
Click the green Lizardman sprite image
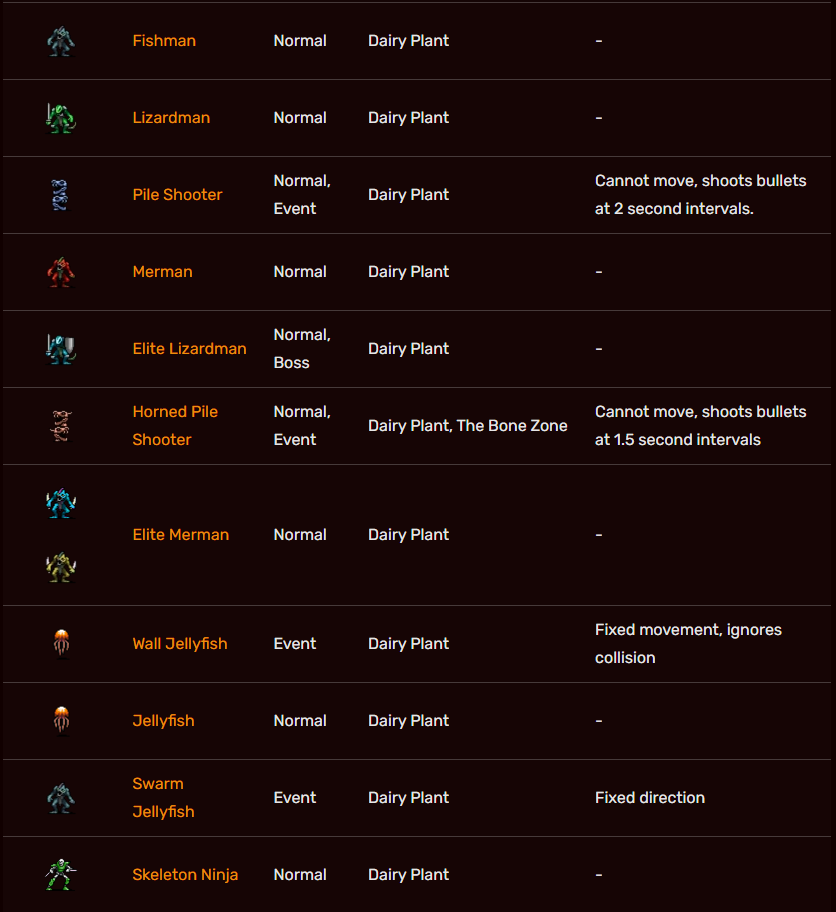(60, 118)
